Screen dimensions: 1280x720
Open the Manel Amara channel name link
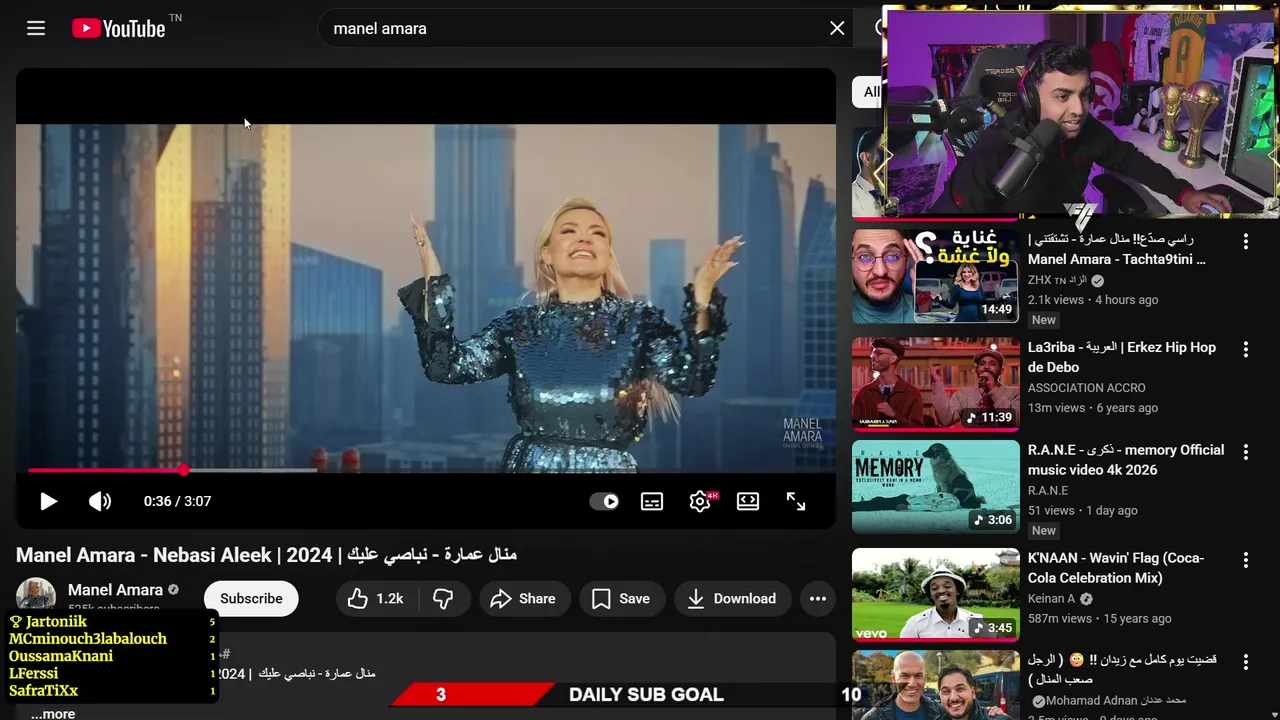tap(115, 590)
